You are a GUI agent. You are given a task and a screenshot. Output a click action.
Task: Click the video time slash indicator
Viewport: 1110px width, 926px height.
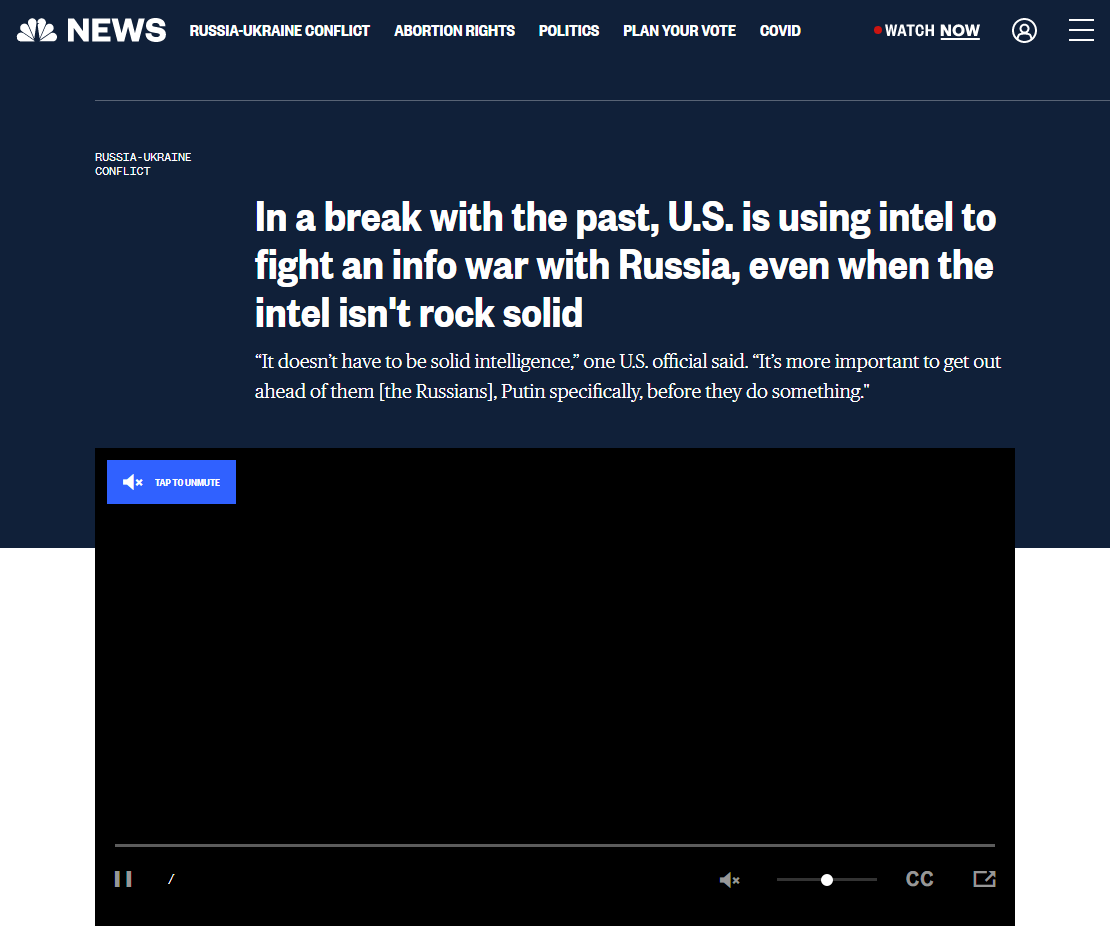(171, 879)
